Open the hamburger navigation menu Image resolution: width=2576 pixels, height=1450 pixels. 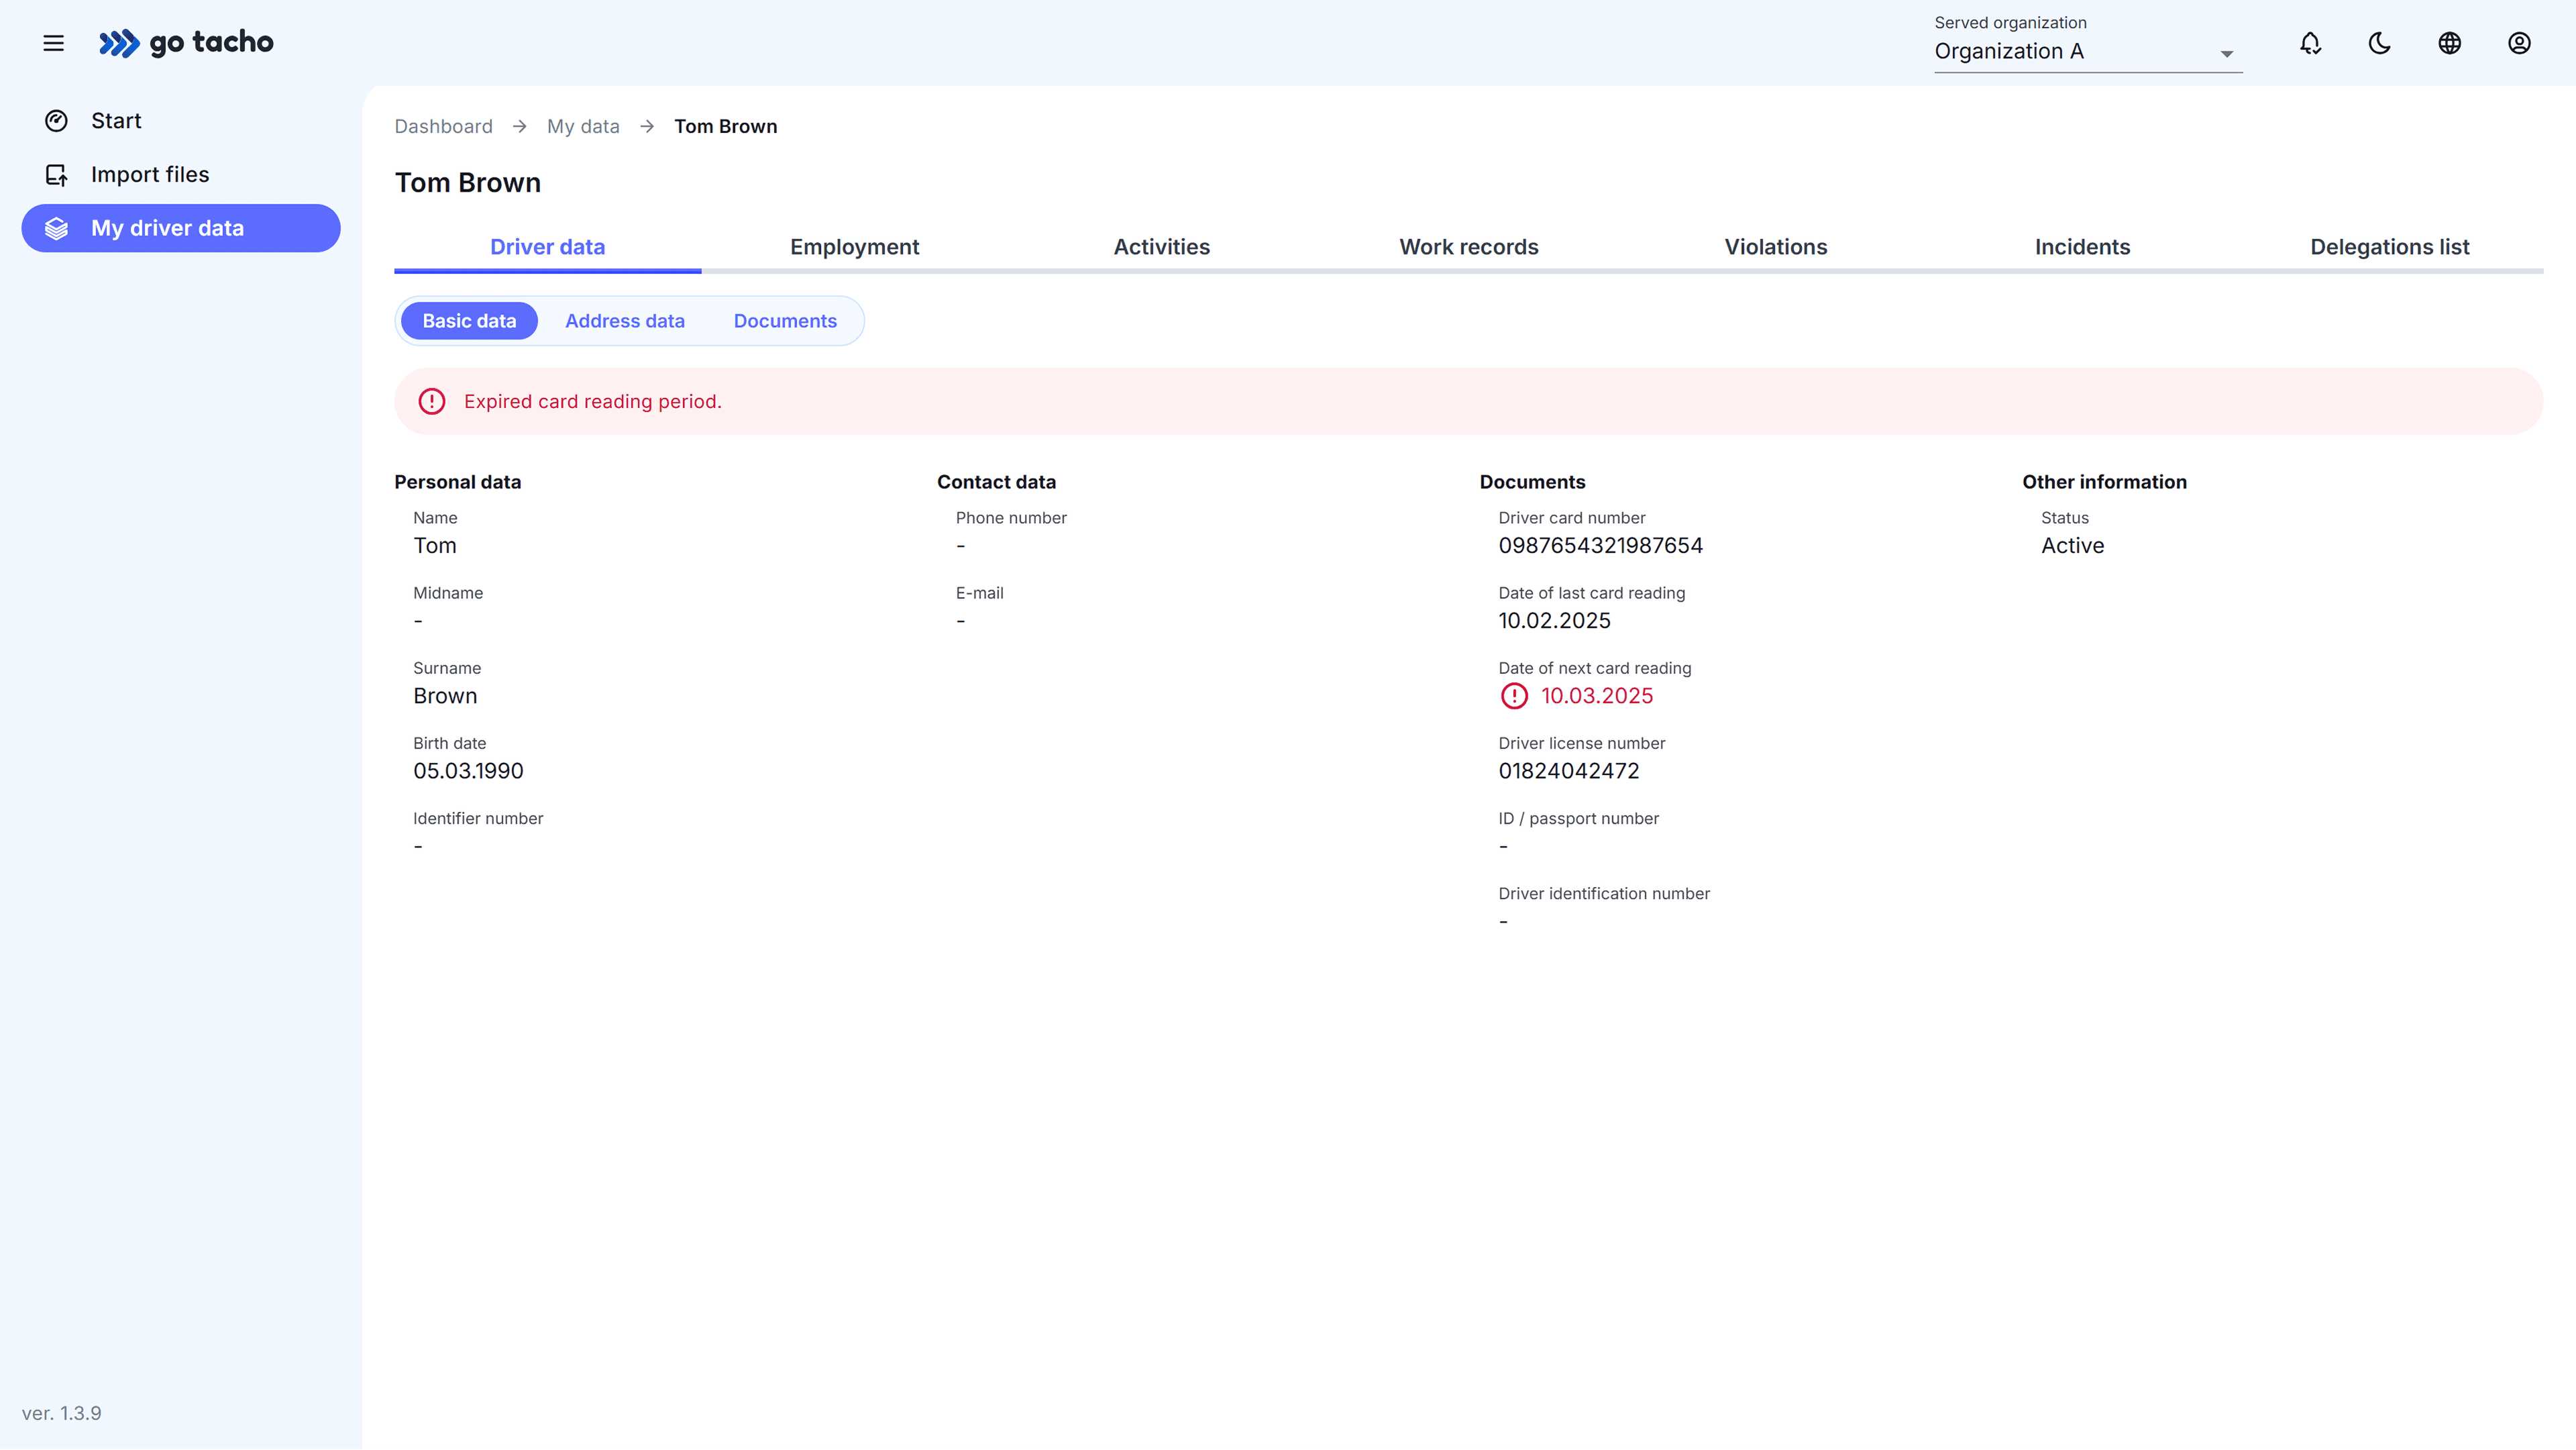[53, 42]
